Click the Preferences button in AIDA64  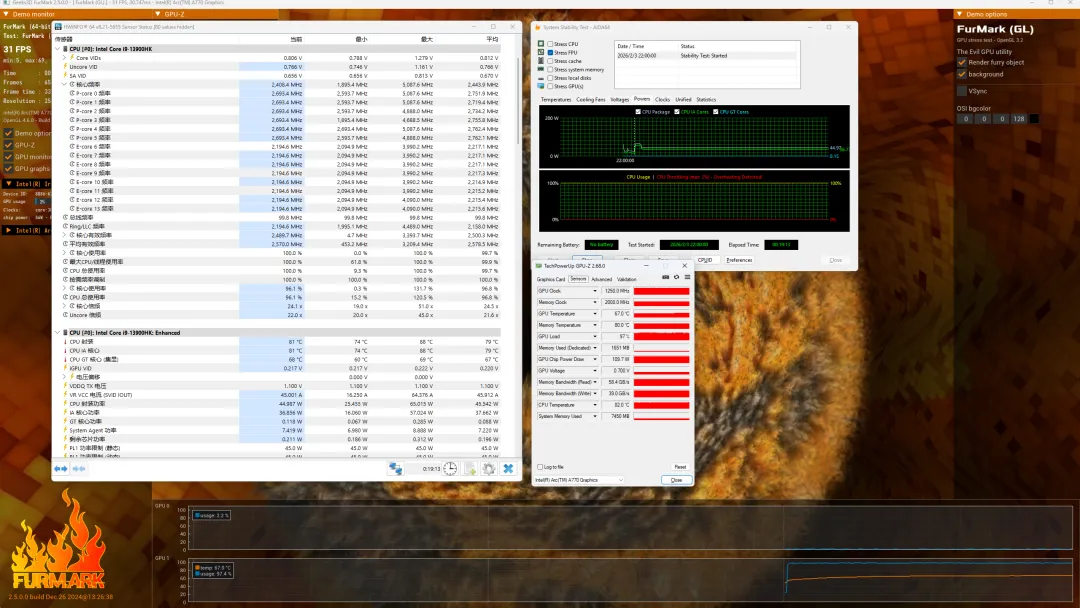(739, 260)
